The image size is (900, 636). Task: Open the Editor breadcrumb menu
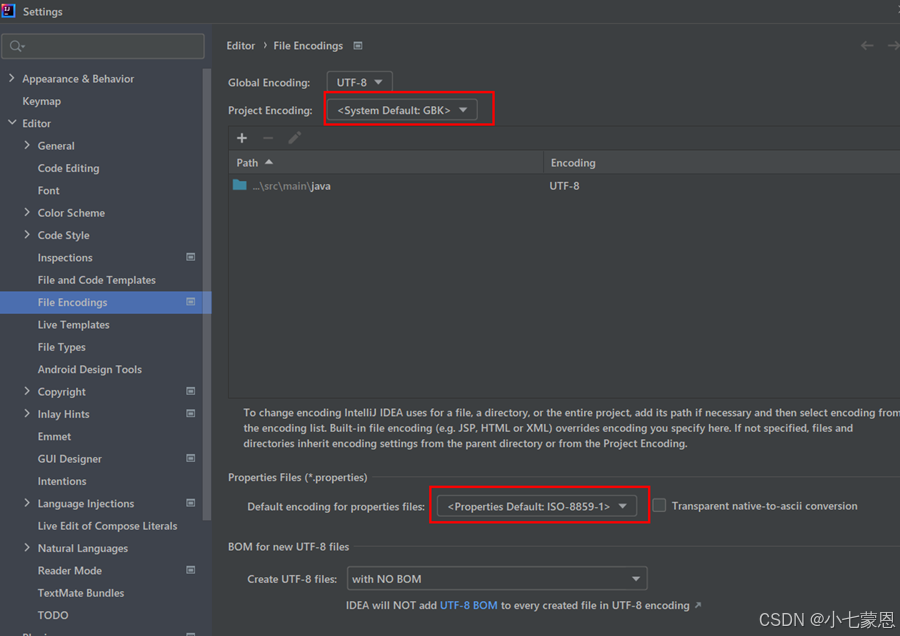pyautogui.click(x=240, y=45)
